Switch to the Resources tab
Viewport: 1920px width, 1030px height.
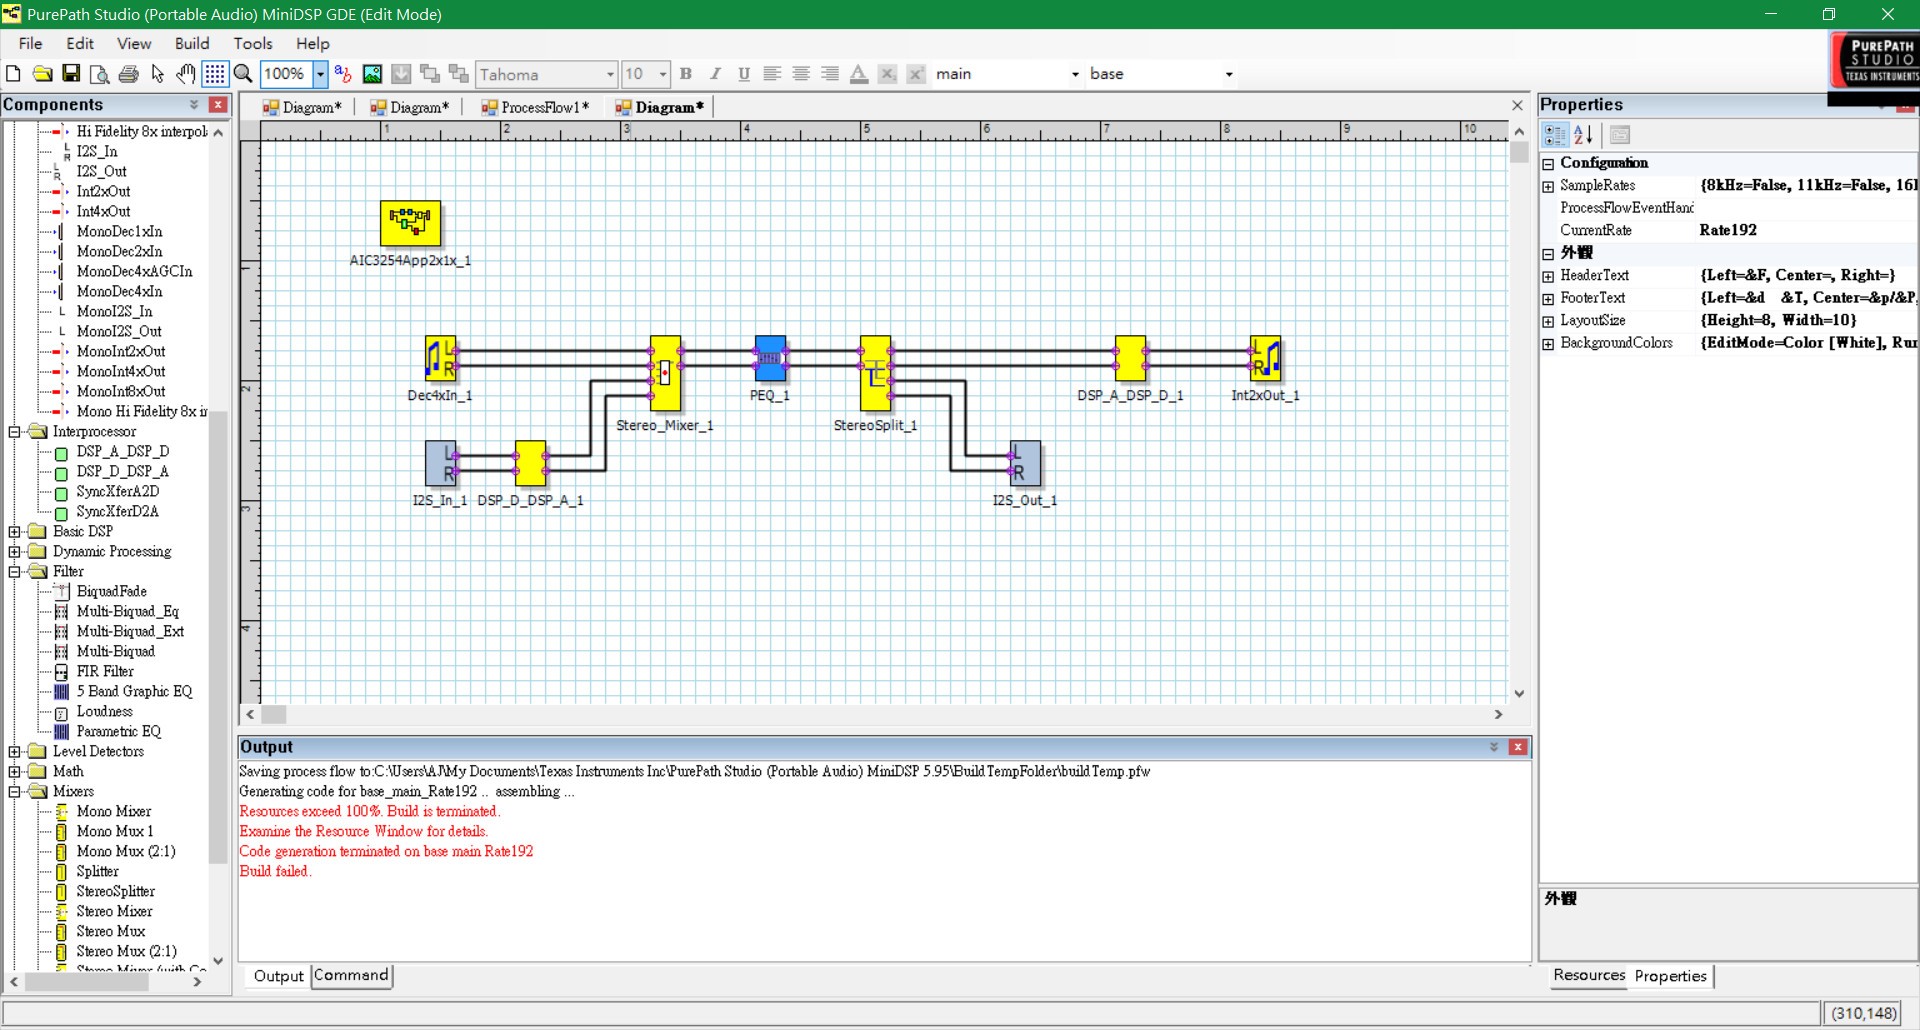1589,975
